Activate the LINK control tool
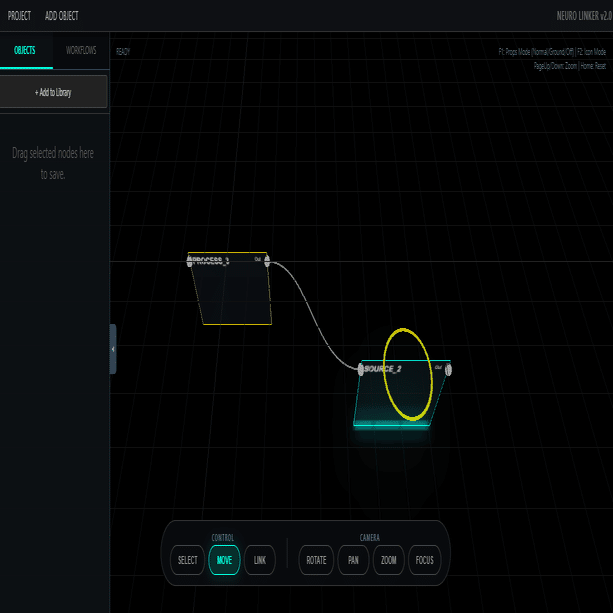The height and width of the screenshot is (613, 613). pos(260,560)
